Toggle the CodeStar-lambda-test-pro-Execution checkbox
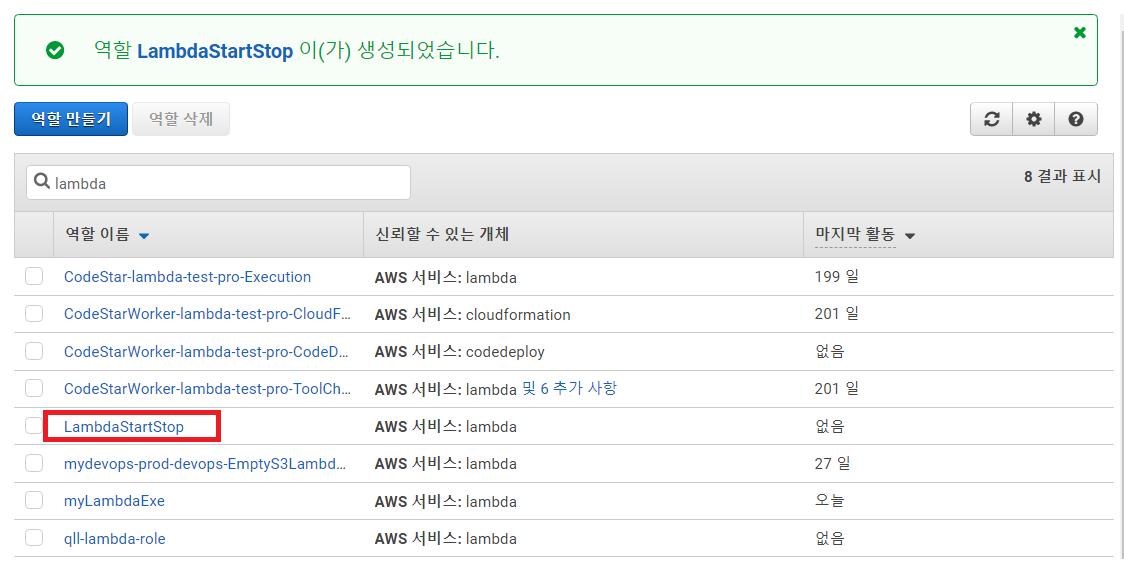The width and height of the screenshot is (1124, 581). pos(34,276)
